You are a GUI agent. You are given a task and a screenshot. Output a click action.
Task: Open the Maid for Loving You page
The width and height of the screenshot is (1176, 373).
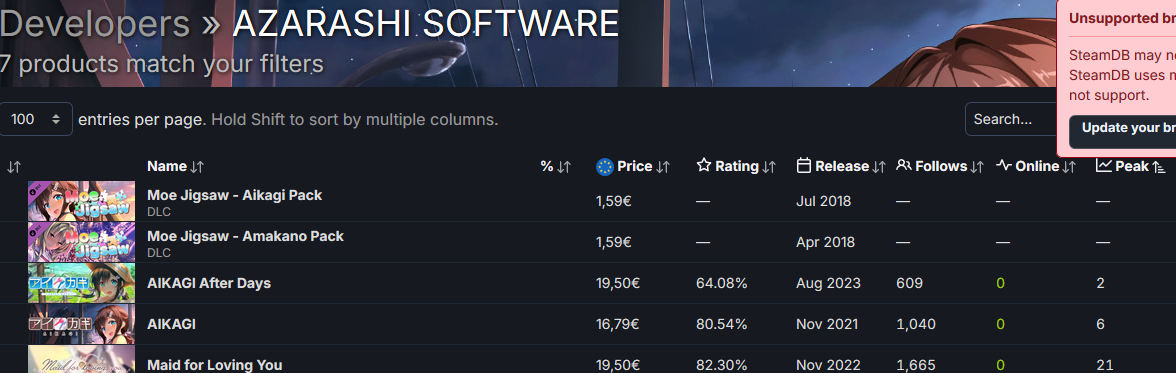click(x=214, y=365)
